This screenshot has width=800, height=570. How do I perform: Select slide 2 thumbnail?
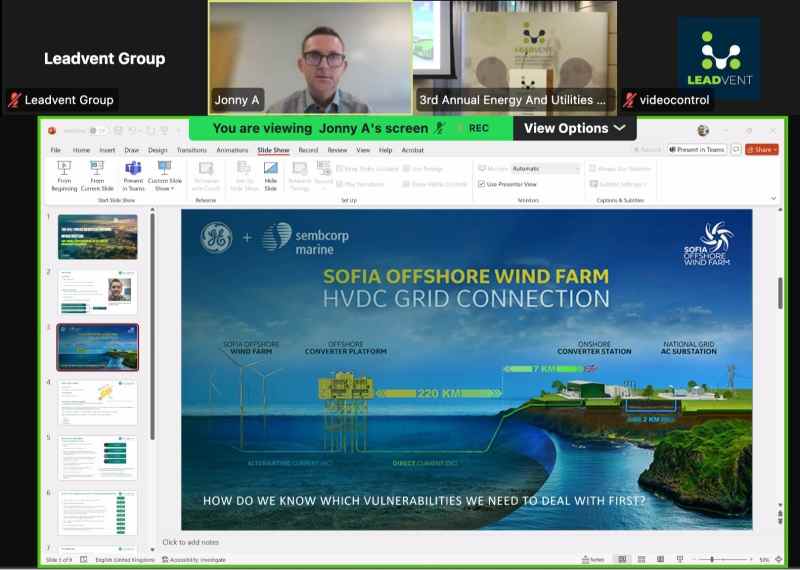pyautogui.click(x=97, y=292)
